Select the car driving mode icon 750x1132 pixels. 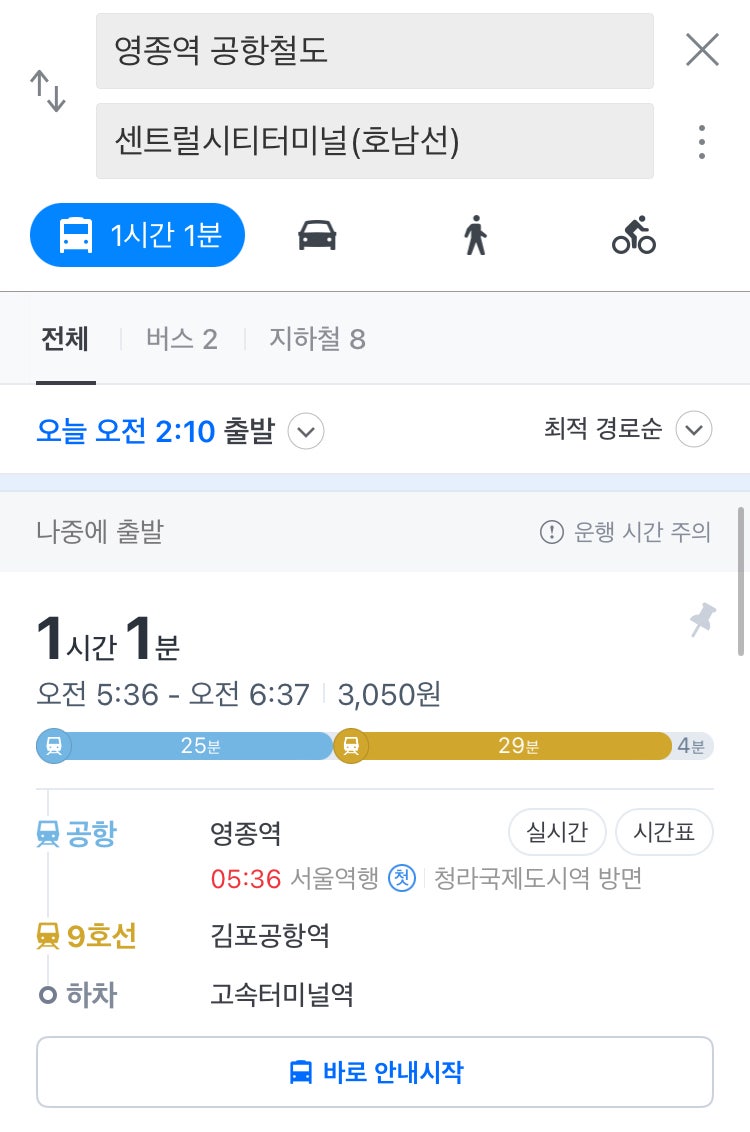pyautogui.click(x=317, y=235)
